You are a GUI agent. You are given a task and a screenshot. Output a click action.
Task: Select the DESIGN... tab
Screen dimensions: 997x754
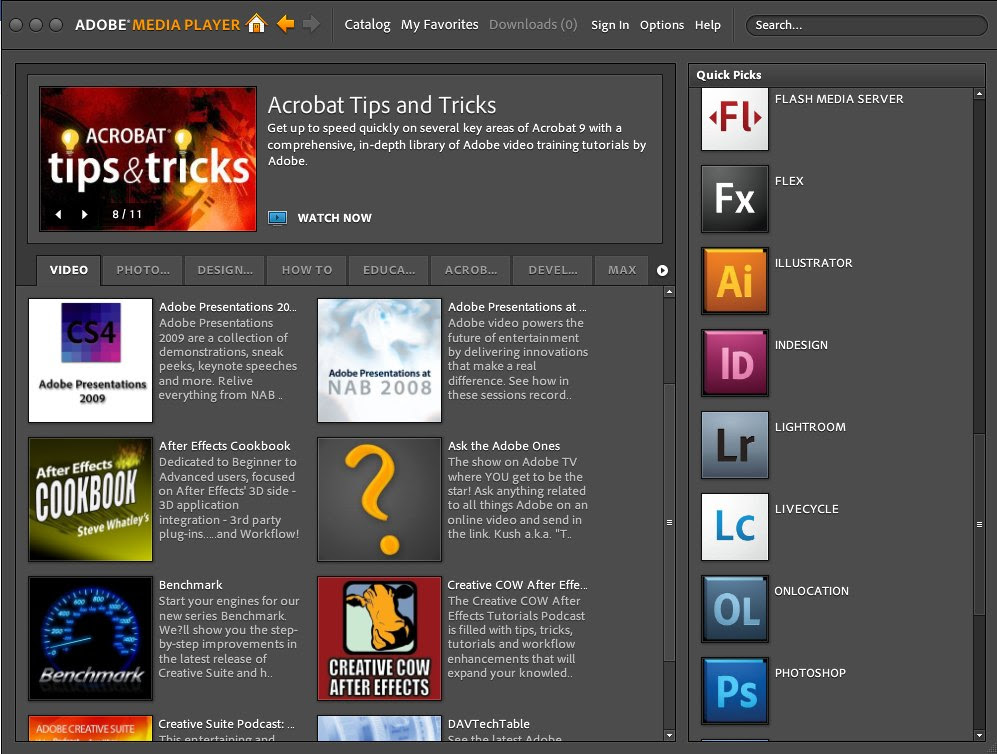click(225, 270)
